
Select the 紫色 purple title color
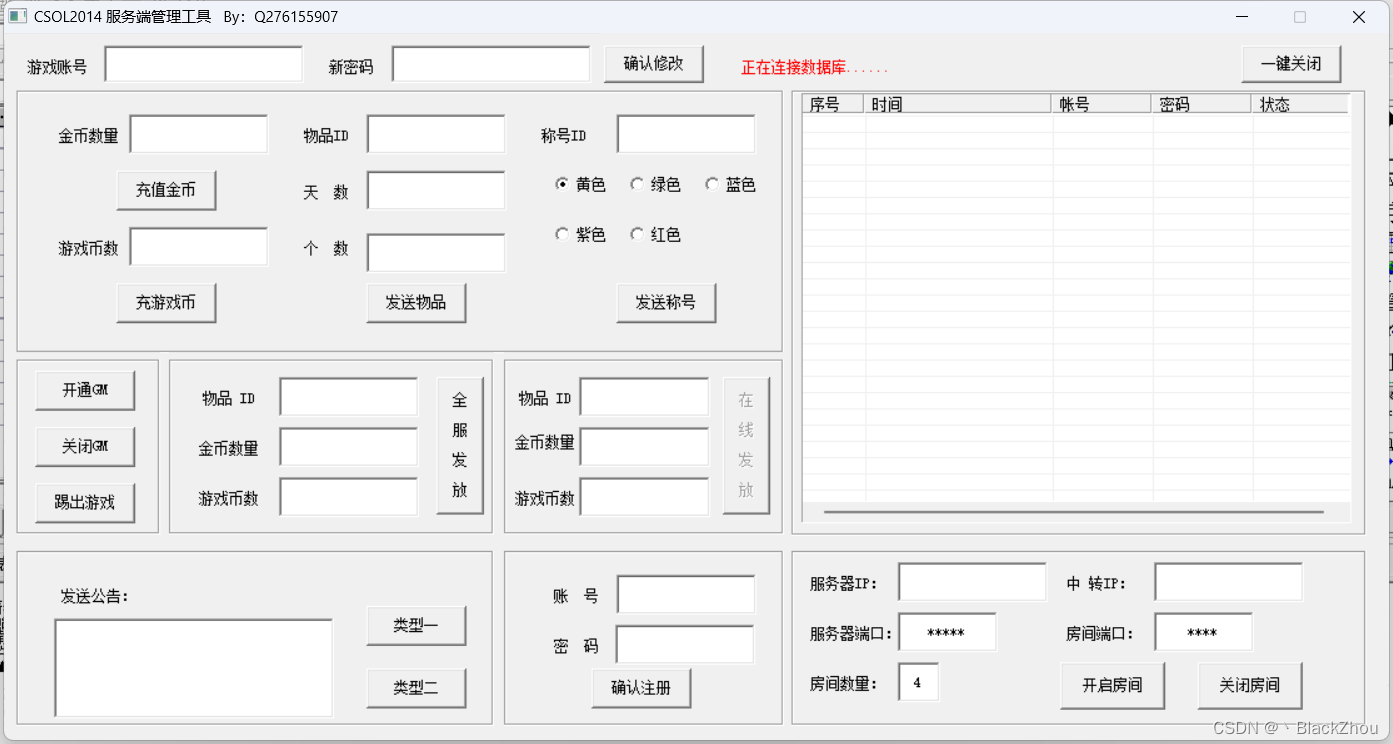pos(562,233)
